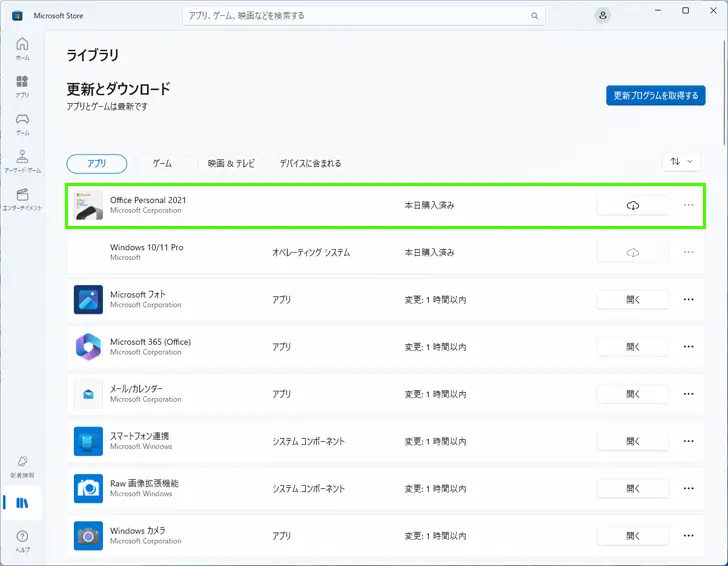Select the アプリ filter tab
The width and height of the screenshot is (728, 566).
click(x=97, y=163)
